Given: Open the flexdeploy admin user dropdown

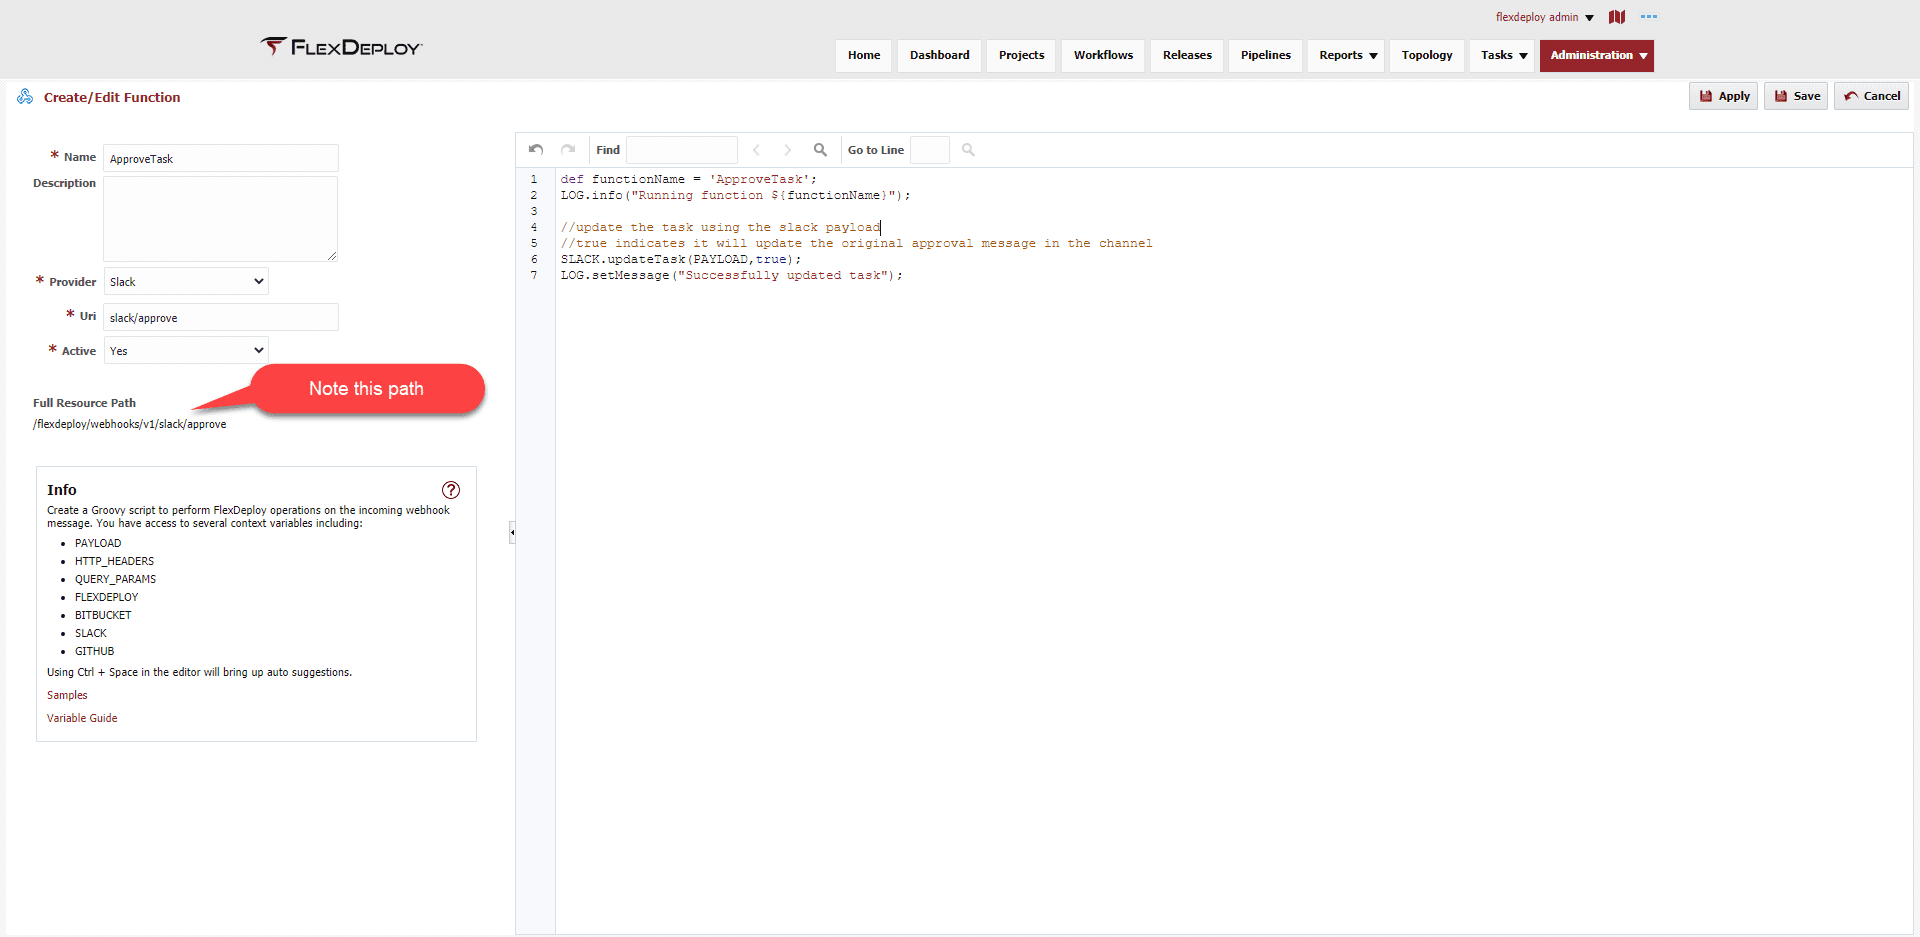Looking at the screenshot, I should tap(1544, 17).
